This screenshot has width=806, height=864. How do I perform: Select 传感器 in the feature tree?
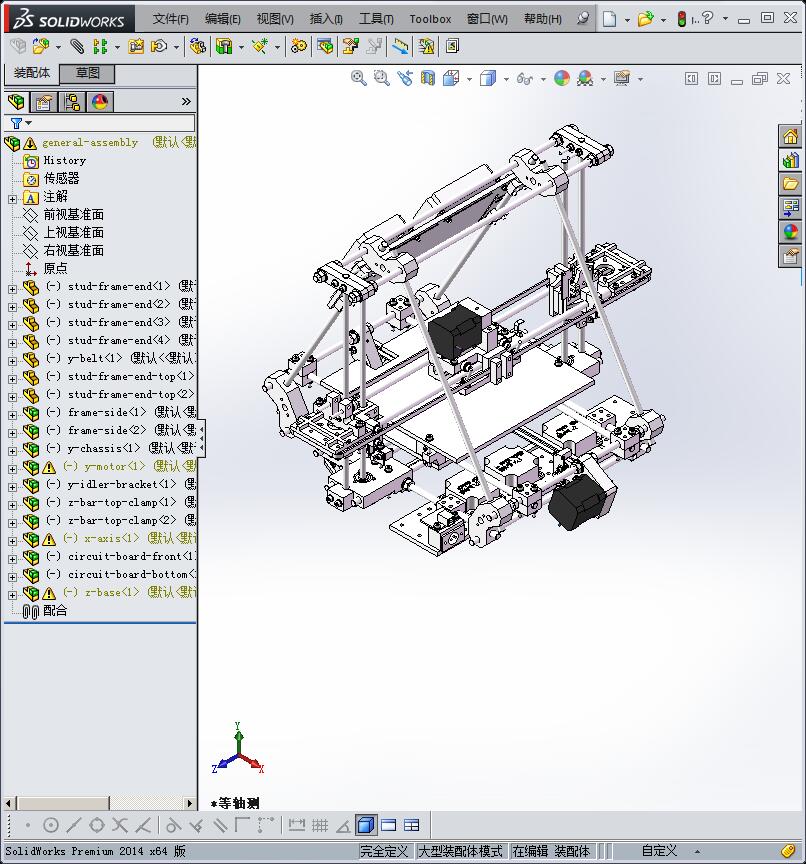point(61,179)
